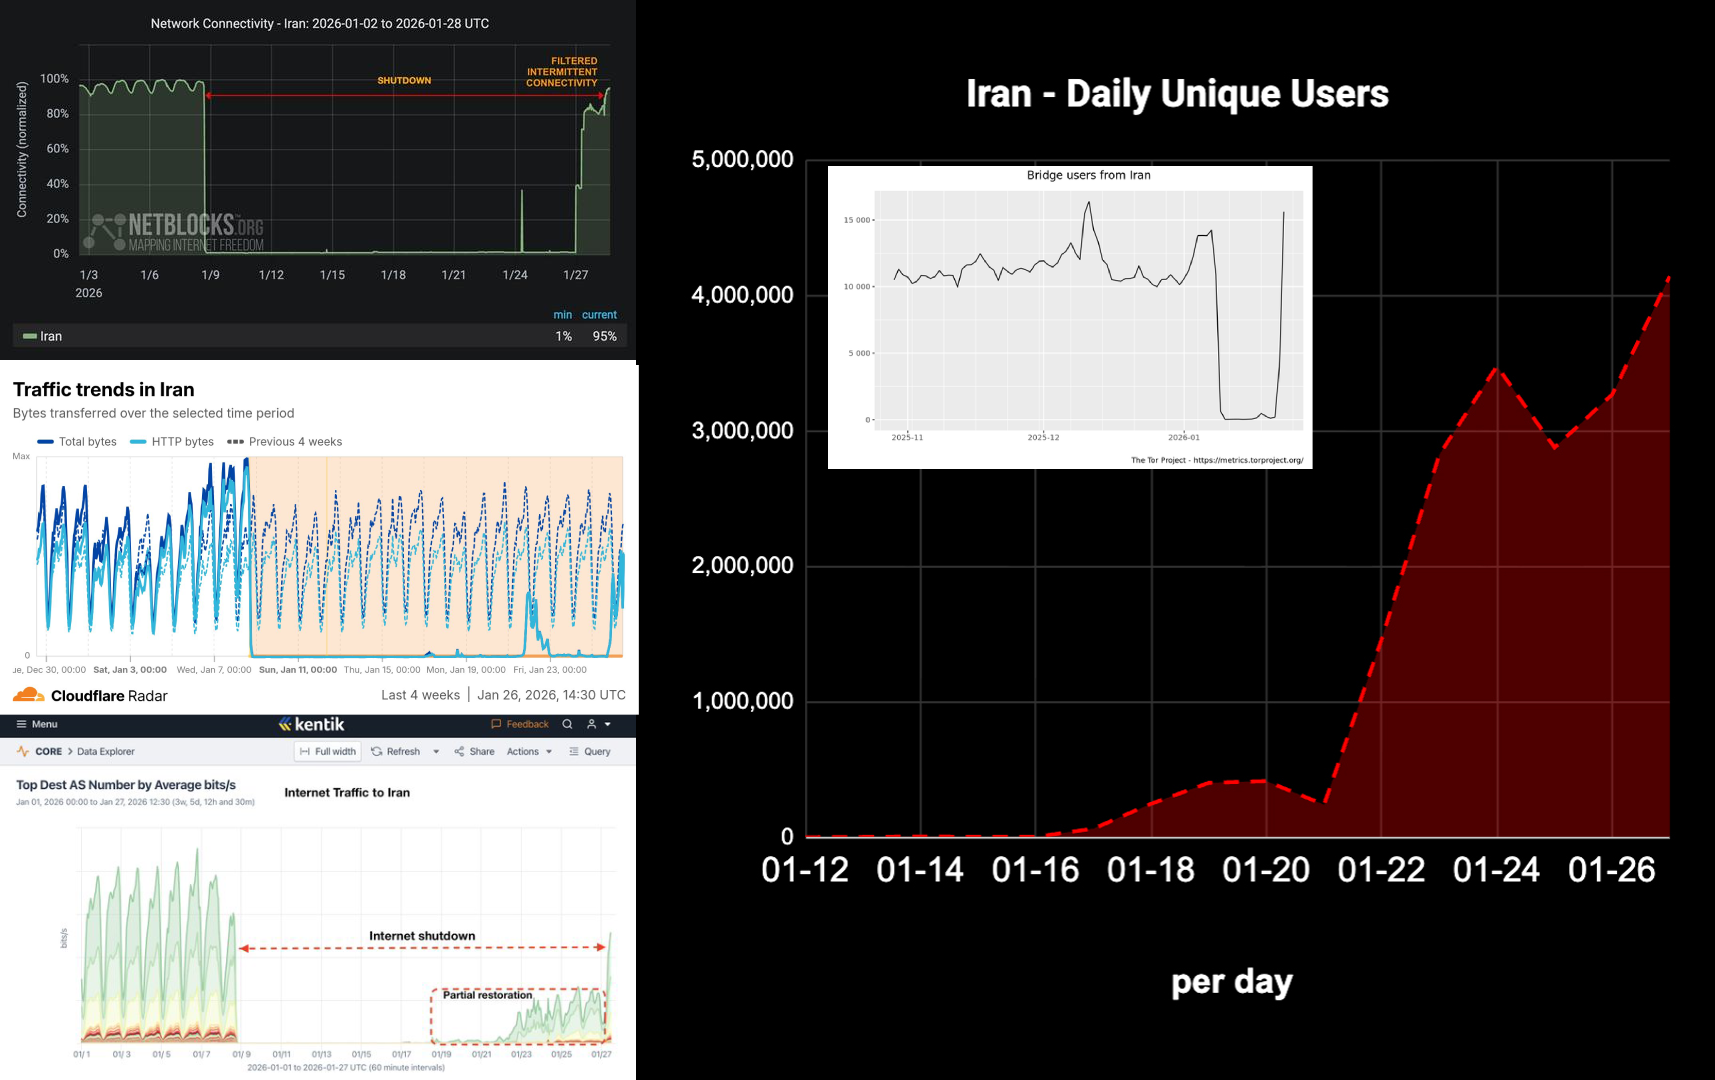This screenshot has width=1715, height=1080.
Task: Open the Actions dropdown menu
Action: pos(529,752)
